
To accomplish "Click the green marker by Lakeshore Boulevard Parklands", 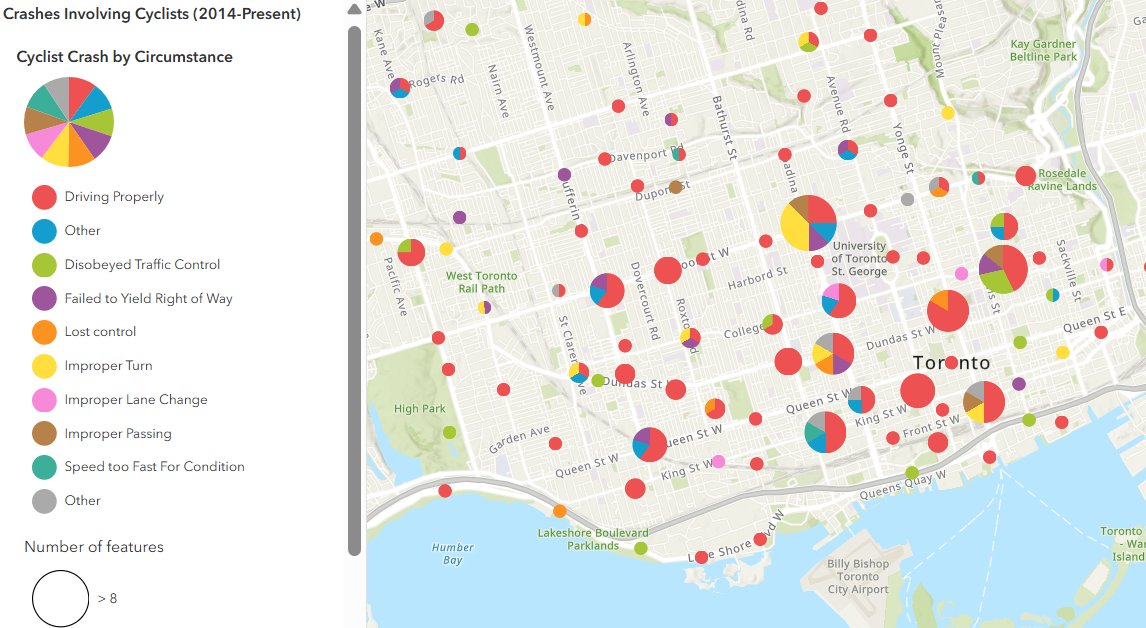I will (x=641, y=548).
